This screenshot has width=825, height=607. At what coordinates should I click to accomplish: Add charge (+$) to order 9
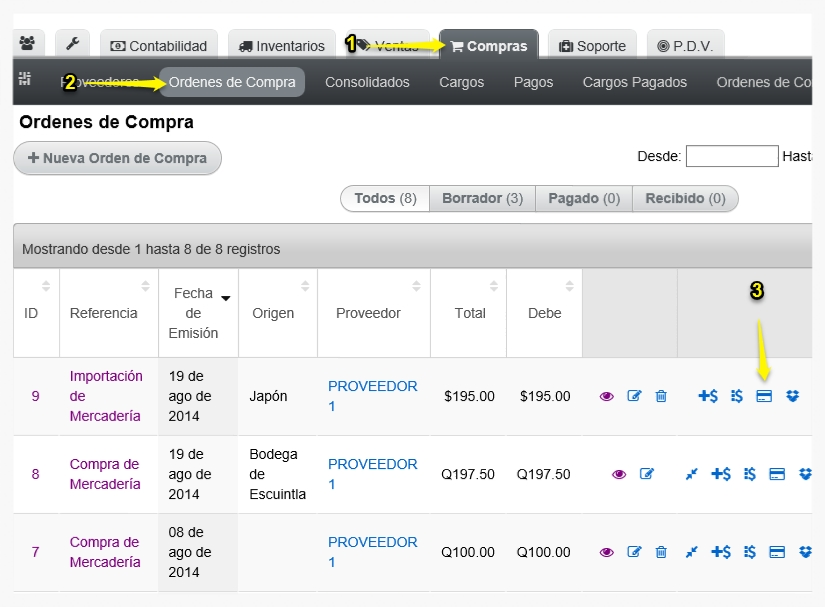(708, 396)
